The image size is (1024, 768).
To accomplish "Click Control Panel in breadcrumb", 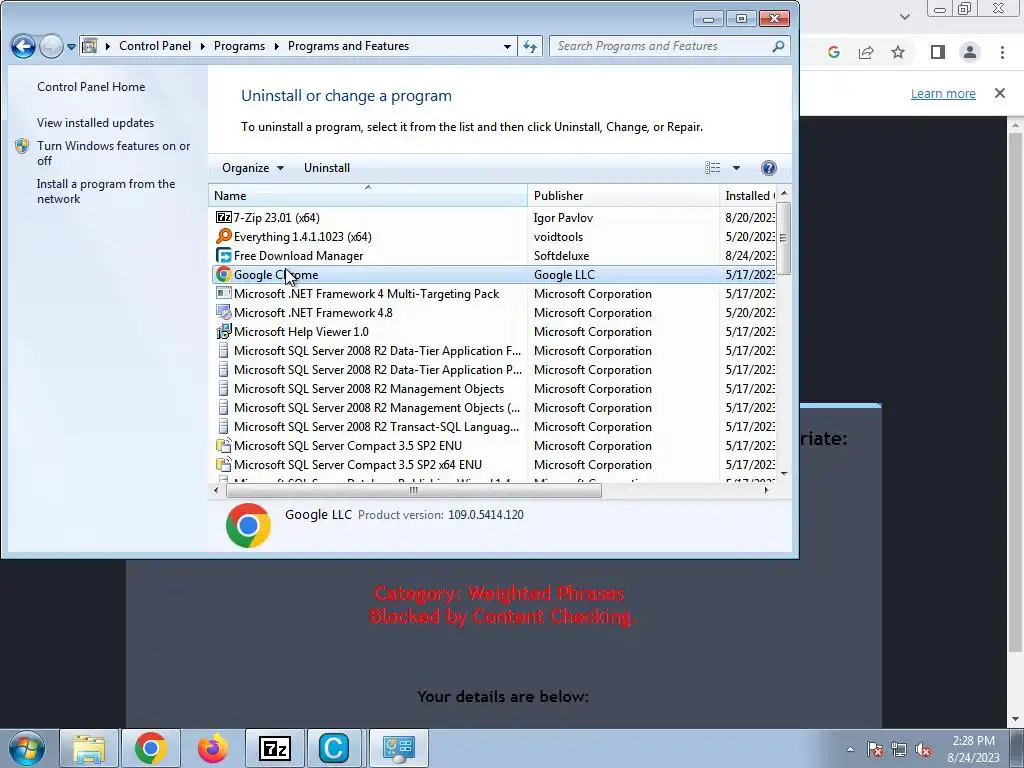I will 155,46.
